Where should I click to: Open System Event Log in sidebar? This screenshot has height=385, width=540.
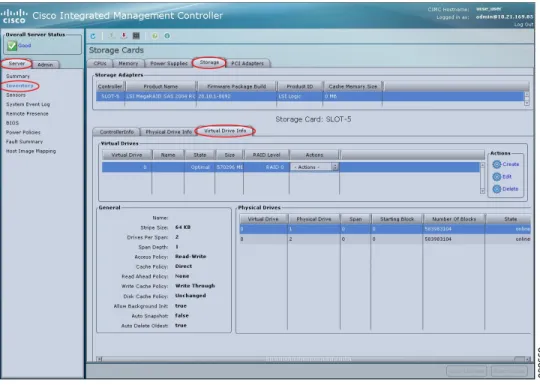pos(28,104)
